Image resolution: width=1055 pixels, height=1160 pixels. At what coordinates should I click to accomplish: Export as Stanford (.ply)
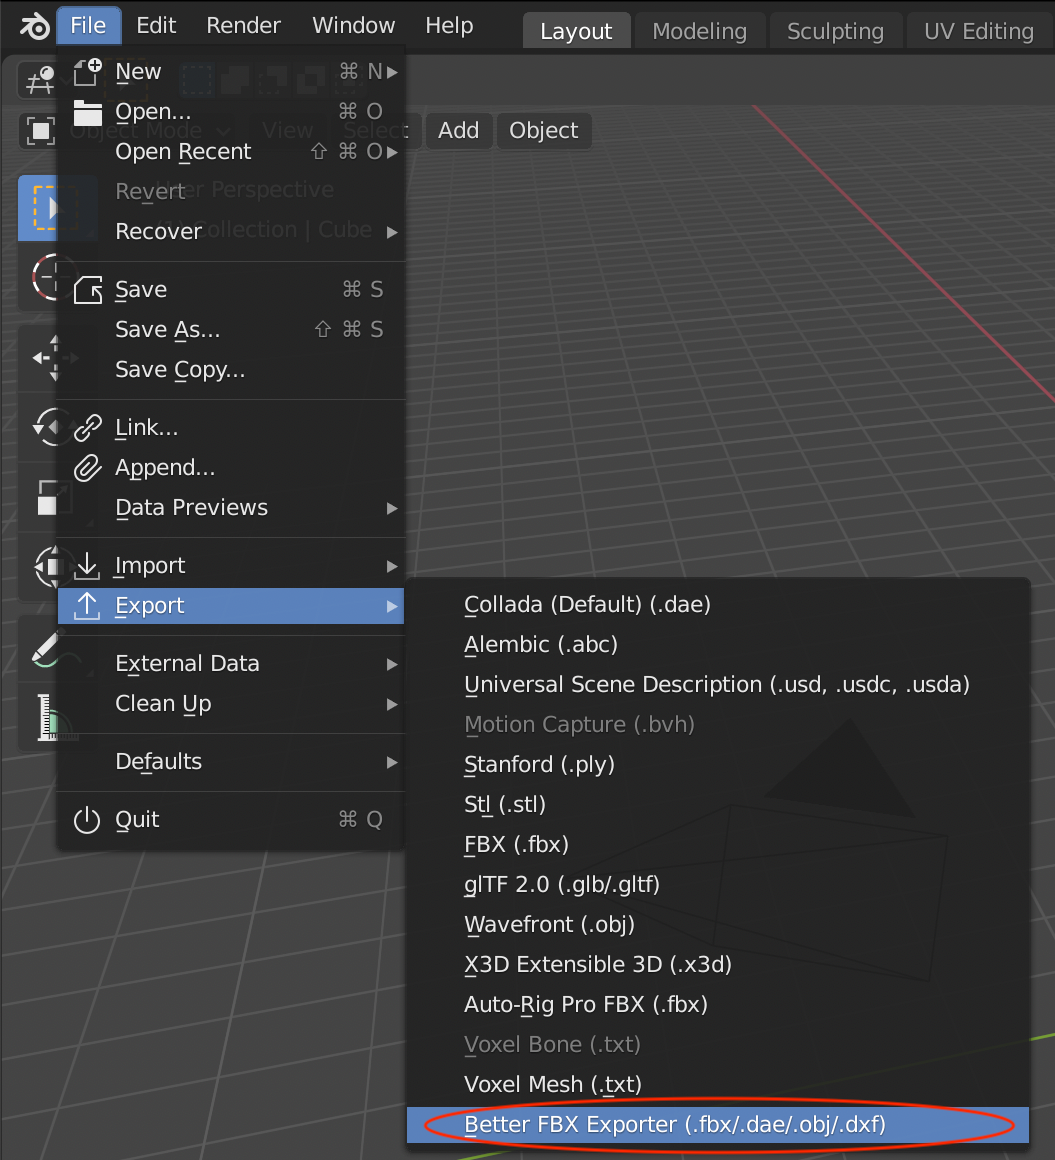(x=718, y=764)
